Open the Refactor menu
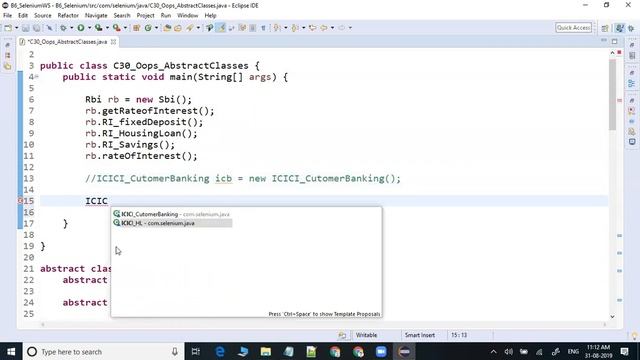This screenshot has height=360, width=640. coord(68,16)
